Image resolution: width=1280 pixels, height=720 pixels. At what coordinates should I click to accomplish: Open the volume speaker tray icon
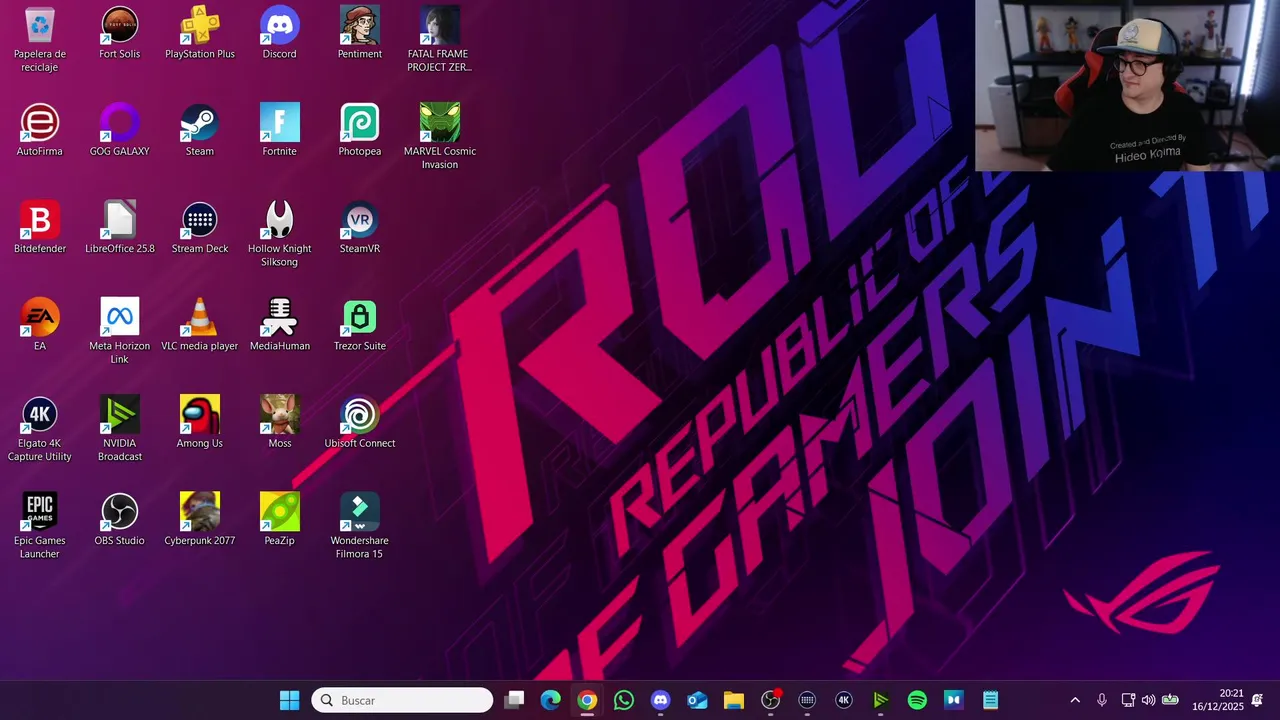1148,700
